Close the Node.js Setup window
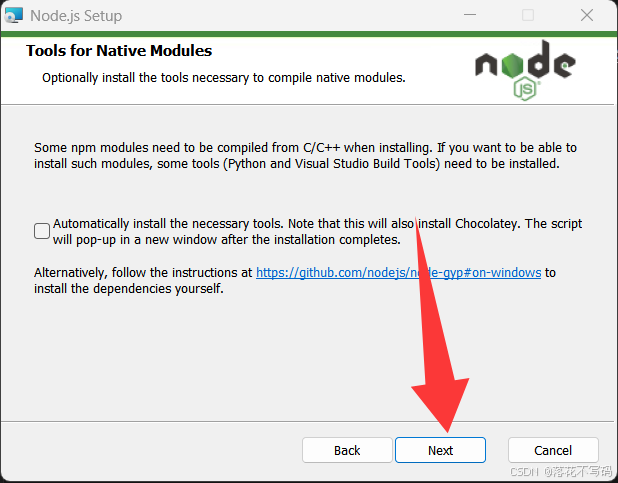The width and height of the screenshot is (618, 483). tap(587, 15)
